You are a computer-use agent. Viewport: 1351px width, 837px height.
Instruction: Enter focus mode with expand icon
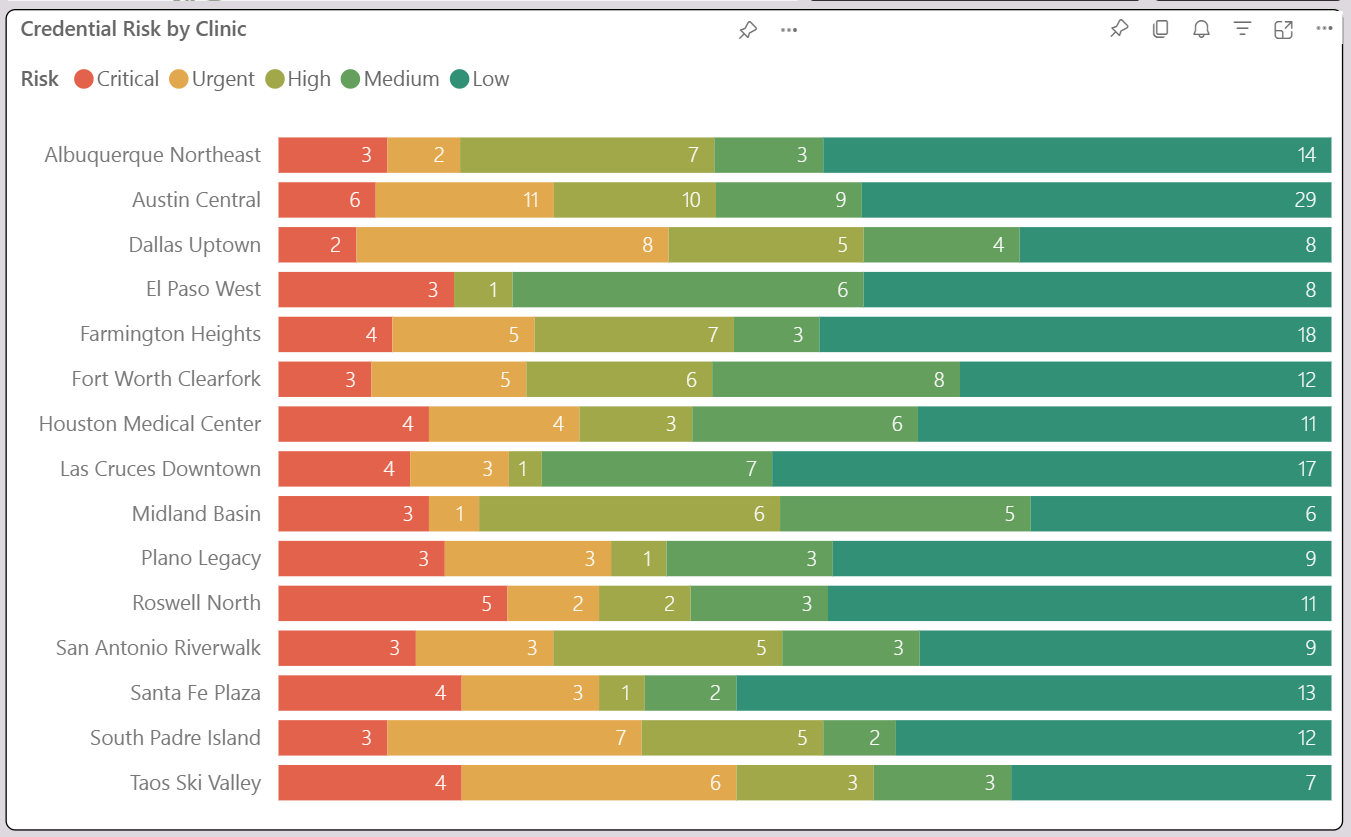1283,29
